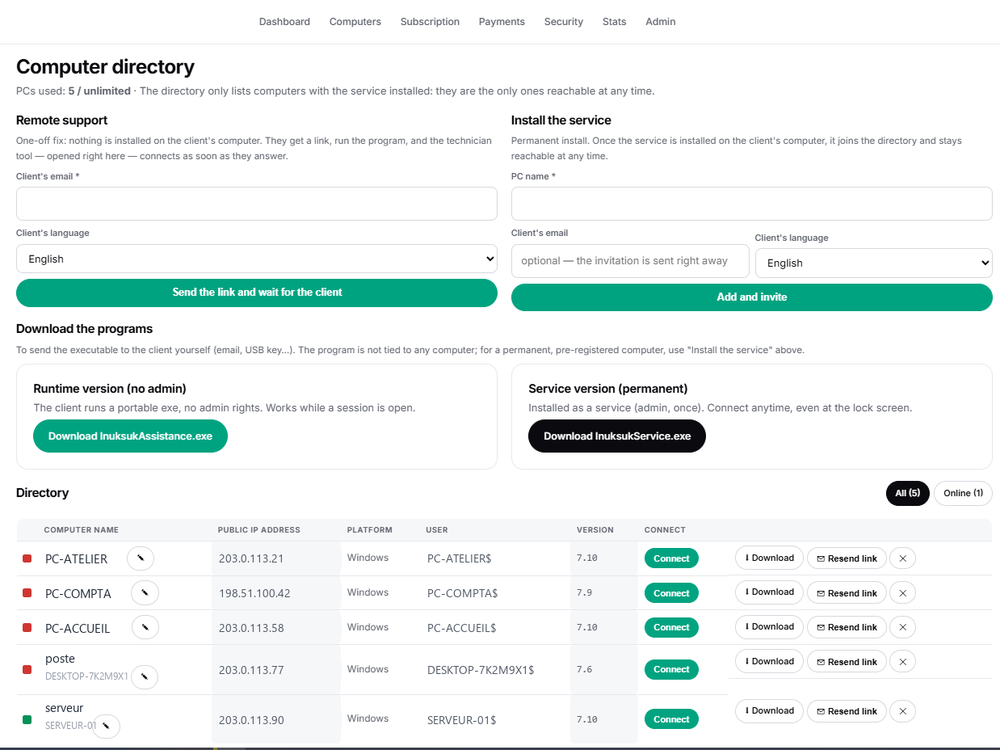This screenshot has width=1000, height=750.
Task: Connect to SERVEUR-01
Action: pos(672,719)
